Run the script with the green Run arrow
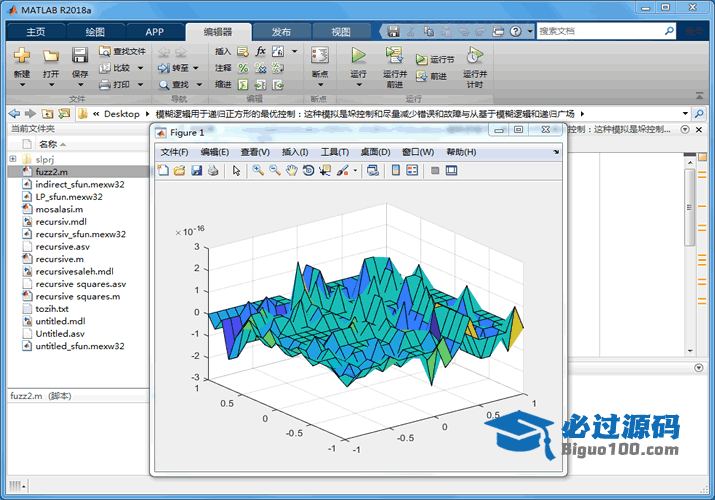 [x=358, y=55]
